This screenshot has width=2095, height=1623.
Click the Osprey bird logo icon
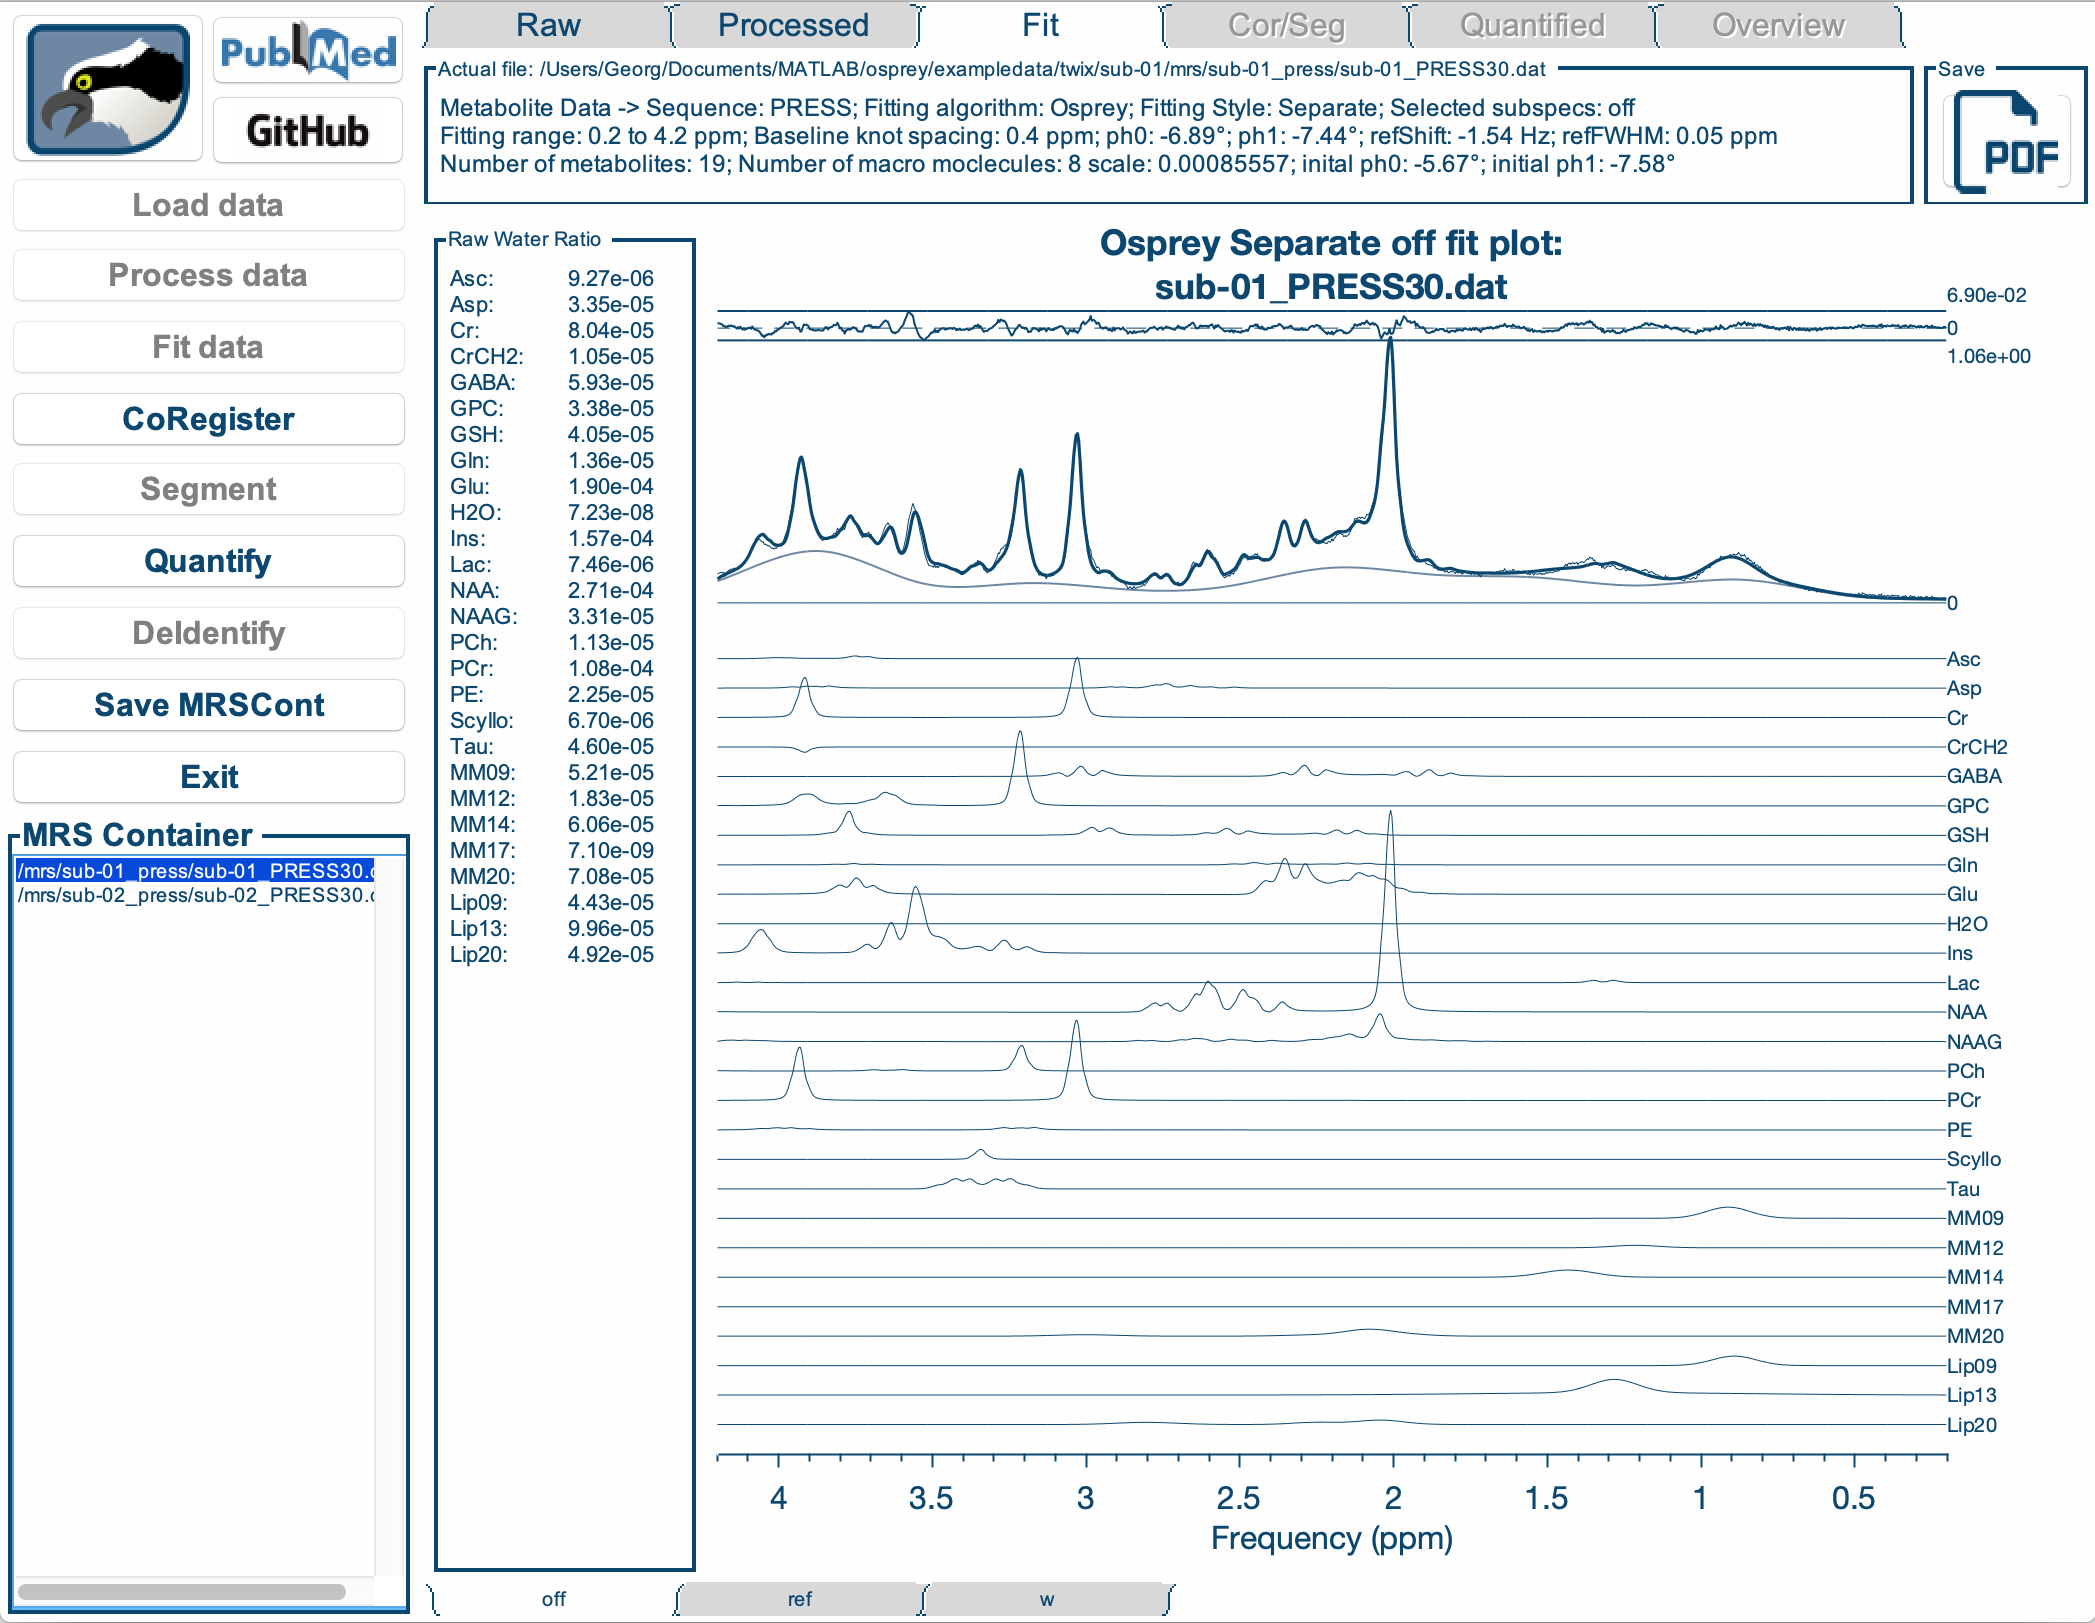(x=108, y=88)
